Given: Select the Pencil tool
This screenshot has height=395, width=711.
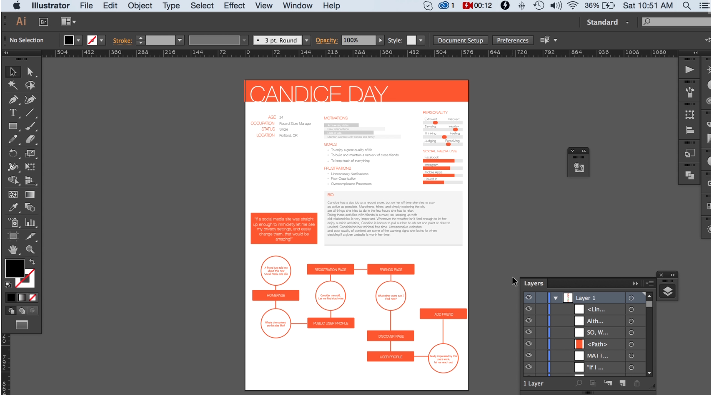Looking at the screenshot, I should pos(13,140).
